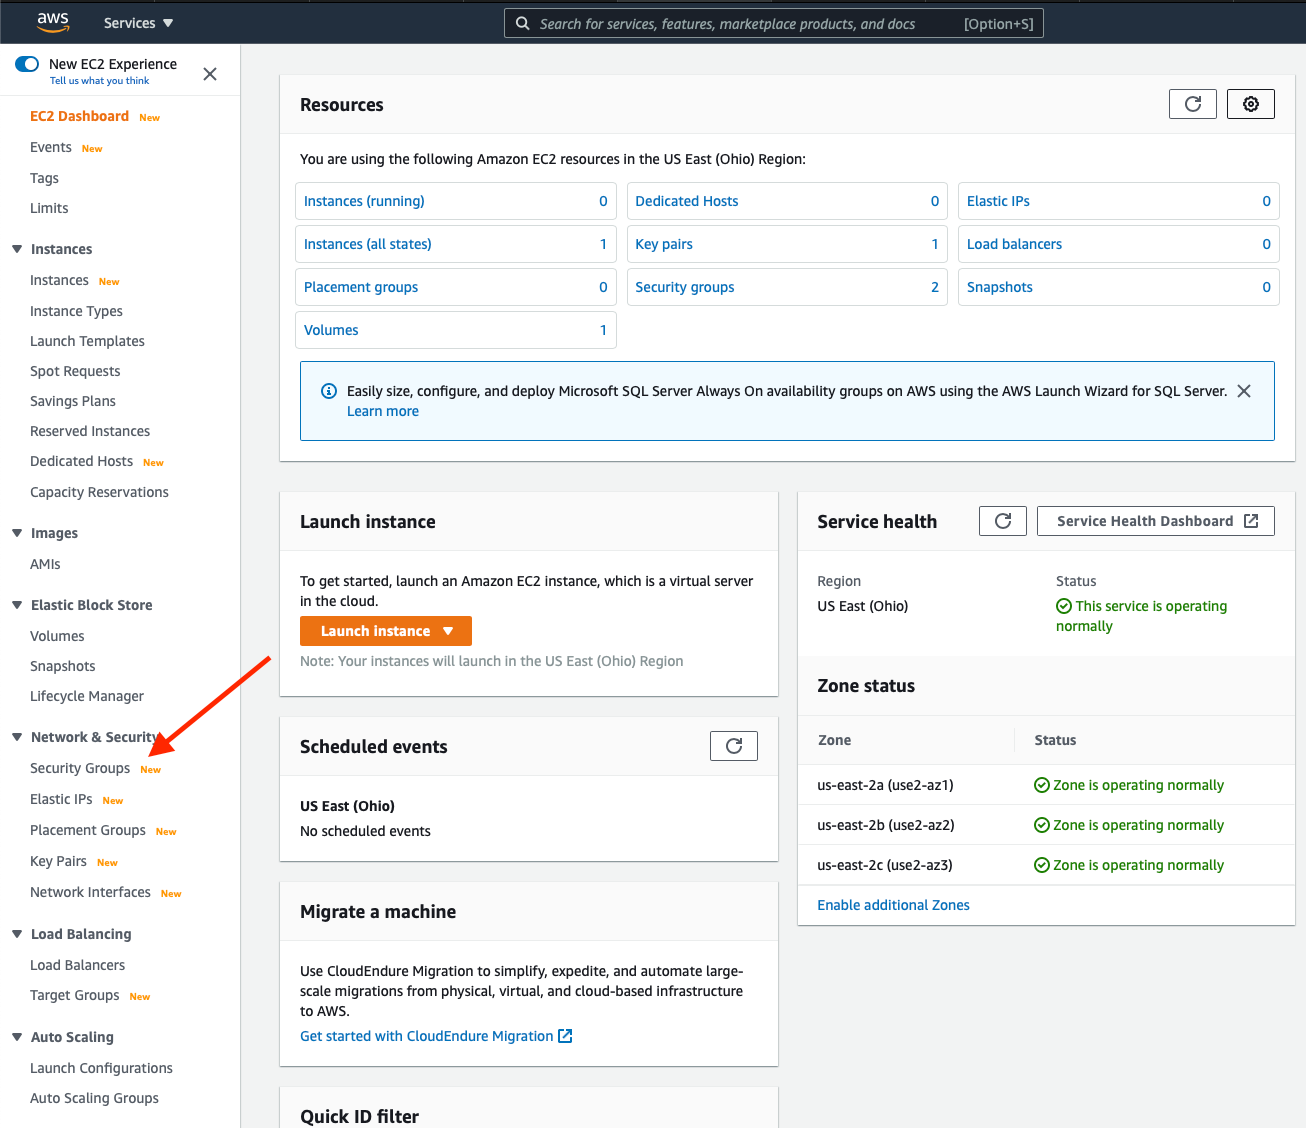This screenshot has height=1128, width=1306.
Task: Click green check icon for us-east-2c
Action: point(1042,865)
